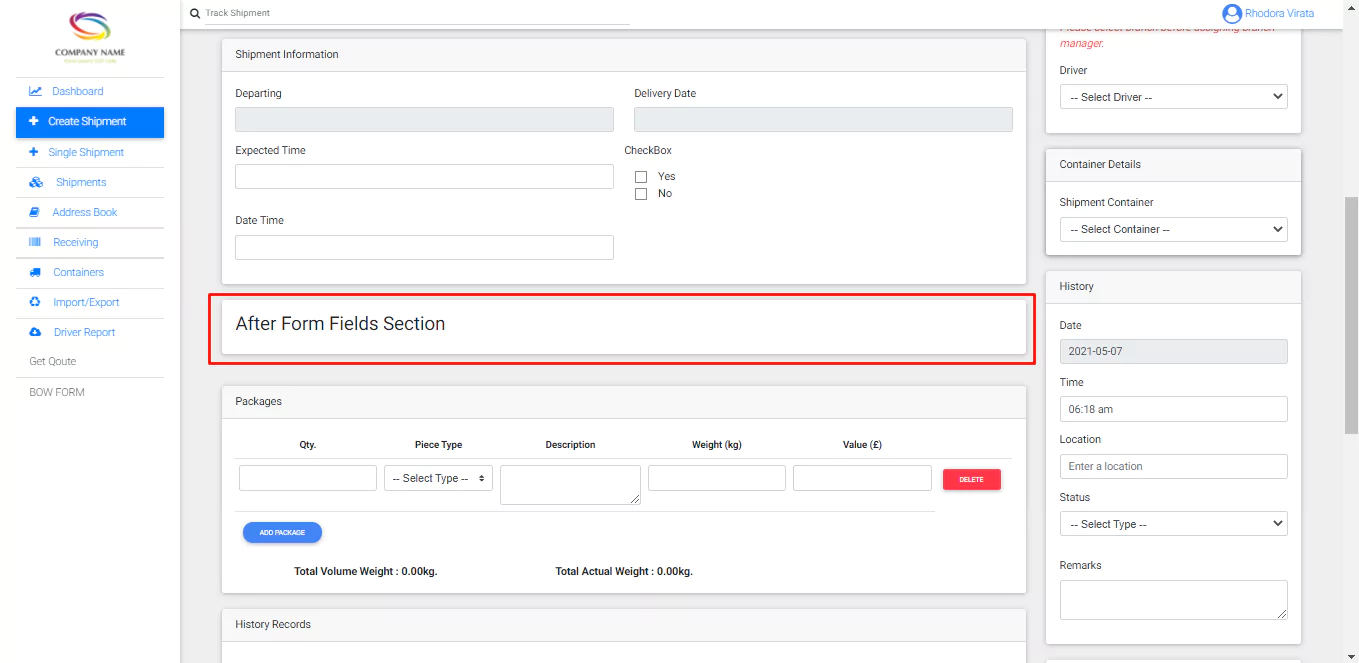This screenshot has height=663, width=1359.
Task: Check the No checkbox
Action: pos(641,194)
